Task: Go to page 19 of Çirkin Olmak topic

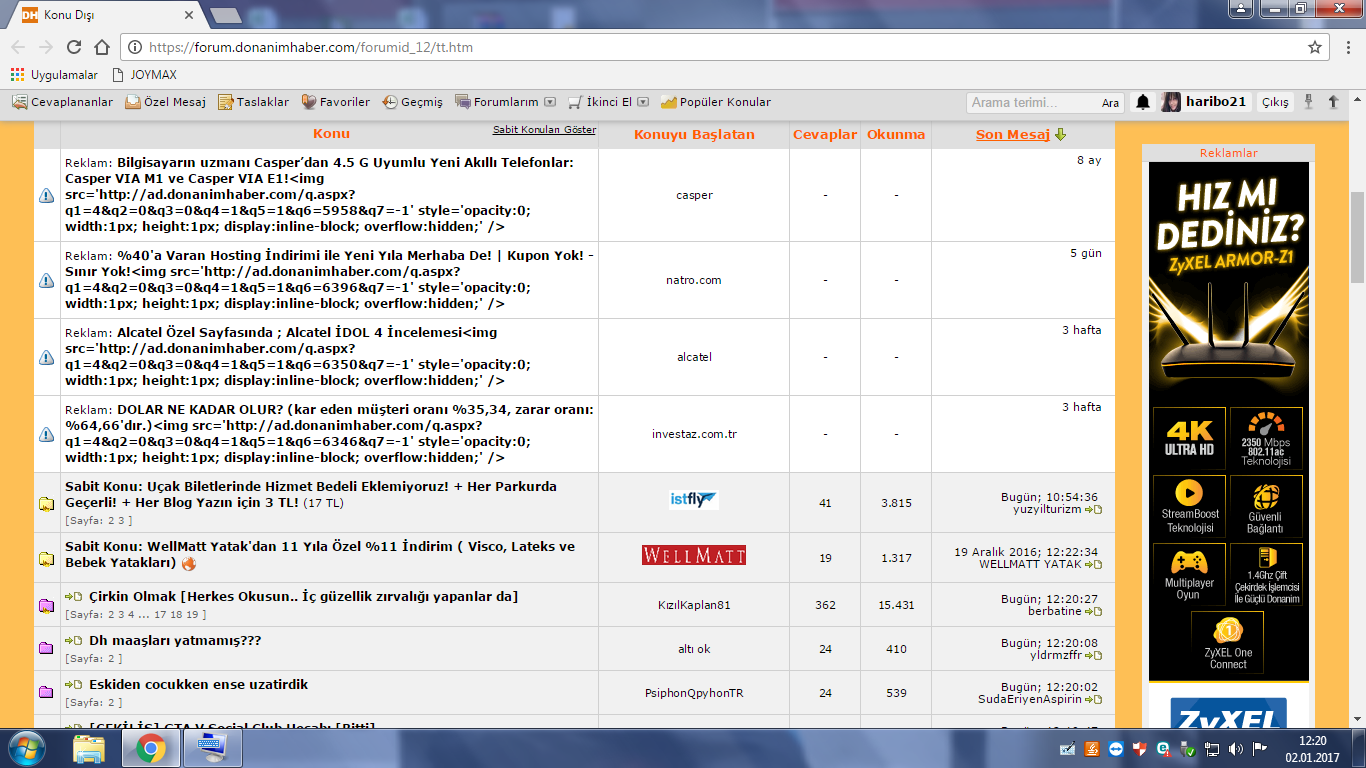Action: 192,616
